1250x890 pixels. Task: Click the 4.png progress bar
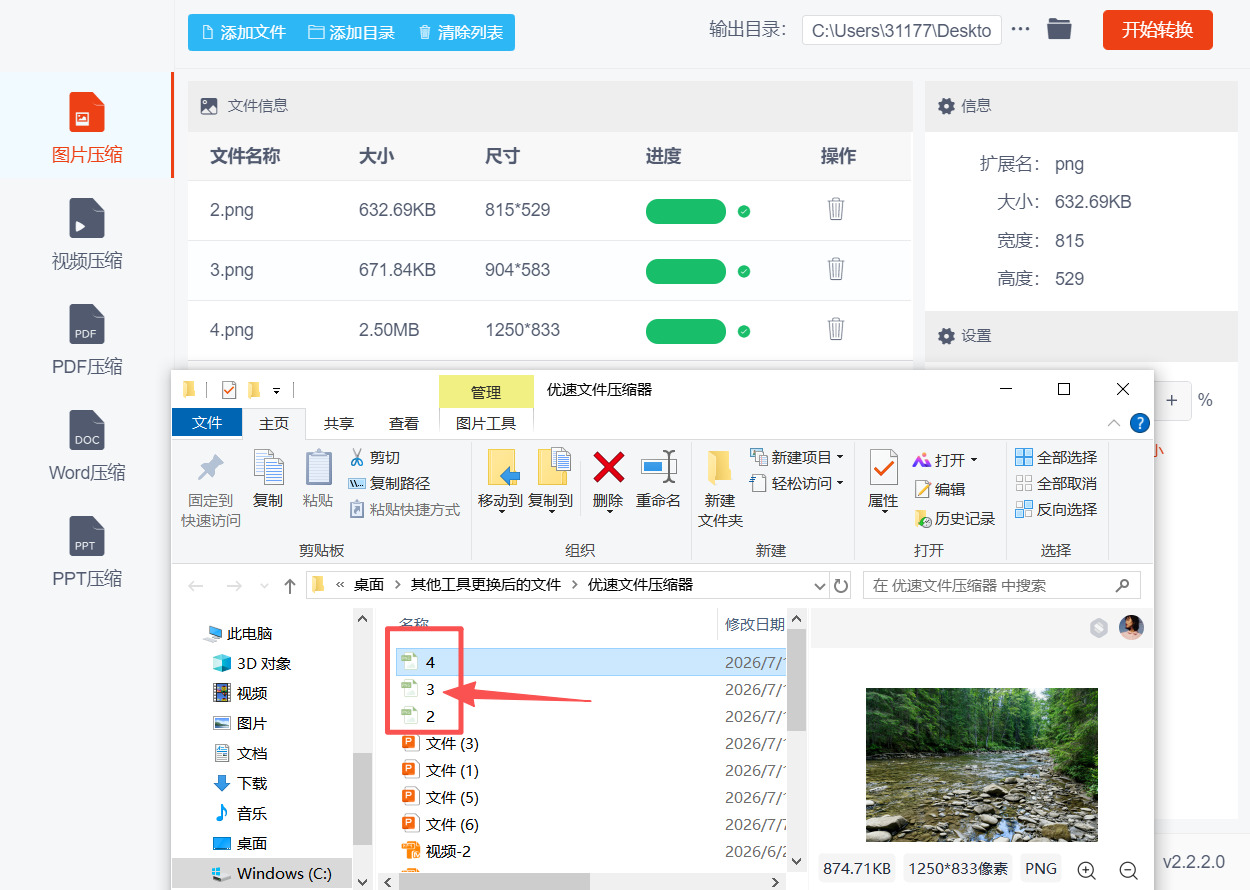click(686, 331)
